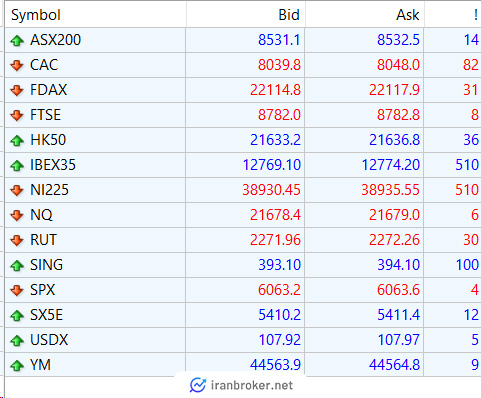Click the SX5E bid value 5410.2
Viewport: 481px width, 398px height.
[x=279, y=315]
